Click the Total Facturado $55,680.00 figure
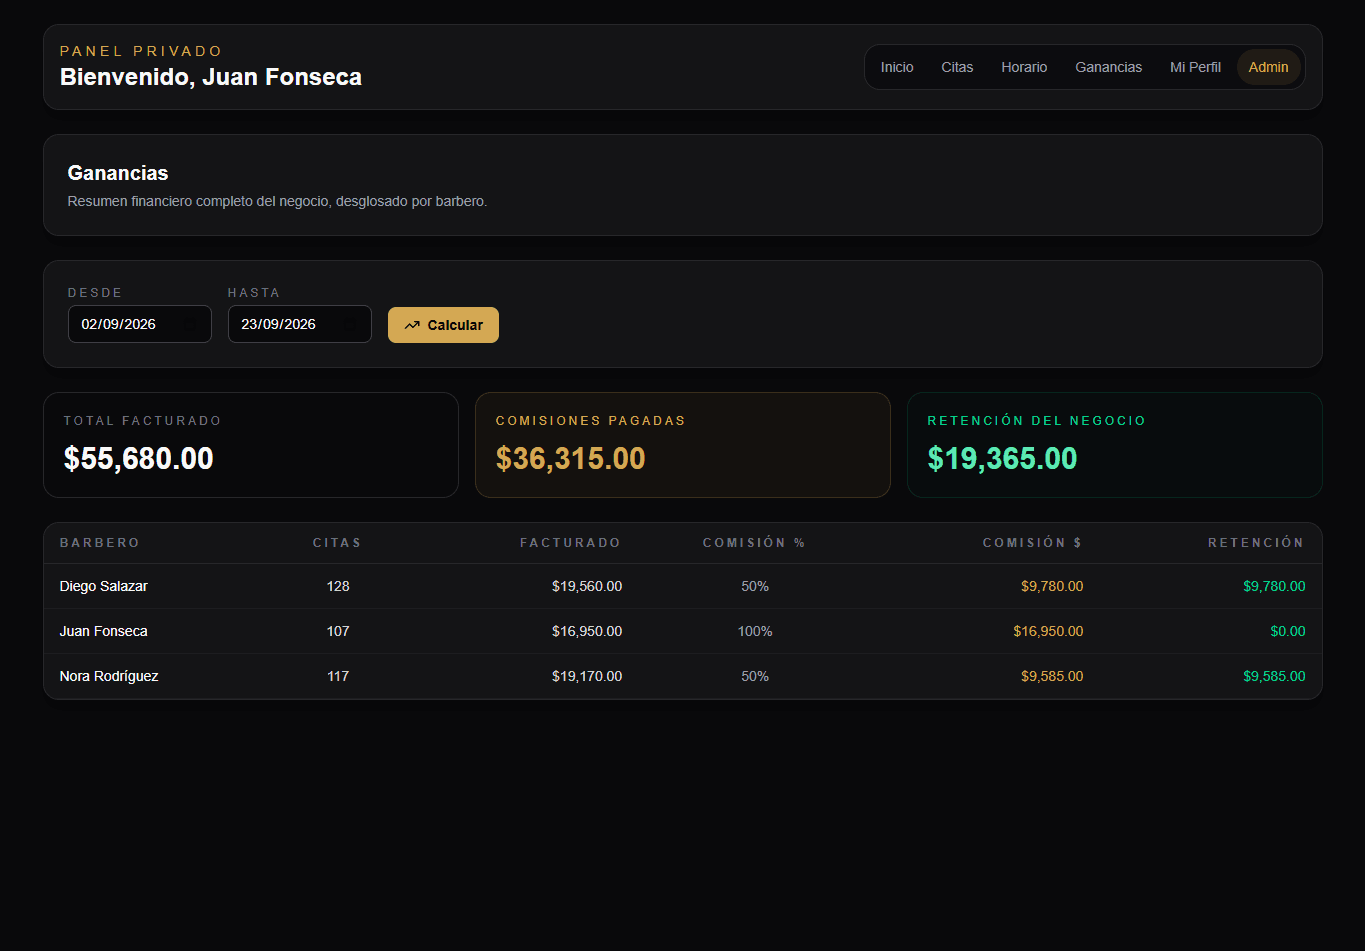 coord(139,458)
